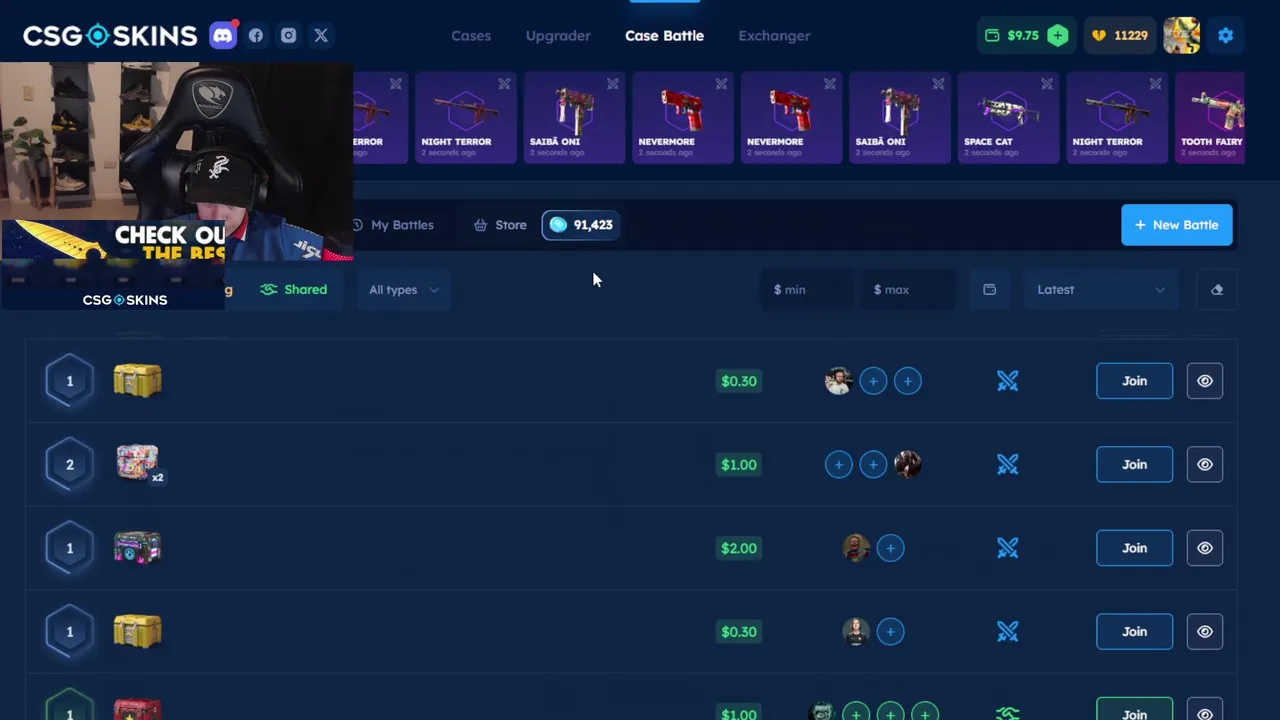Screen dimensions: 1280x720
Task: Join the second $0.30 battle
Action: (x=1134, y=631)
